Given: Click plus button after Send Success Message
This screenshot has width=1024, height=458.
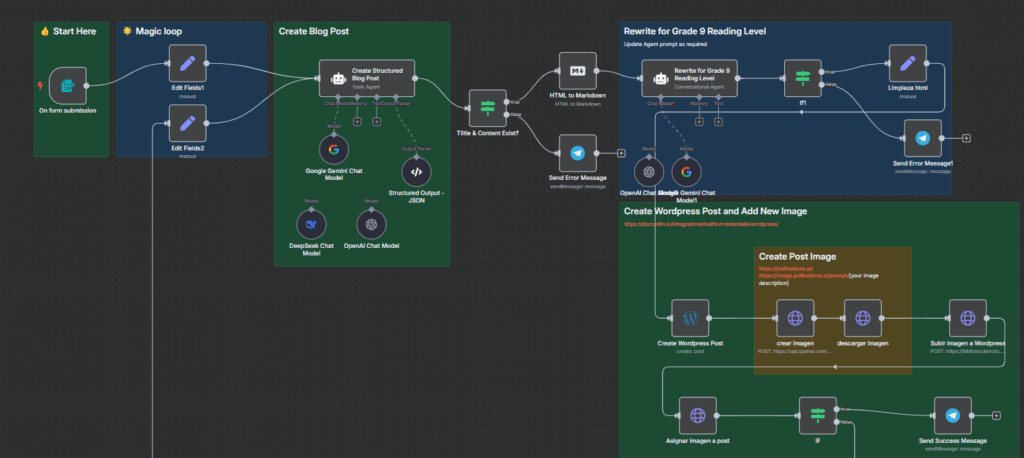Looking at the screenshot, I should [x=996, y=415].
